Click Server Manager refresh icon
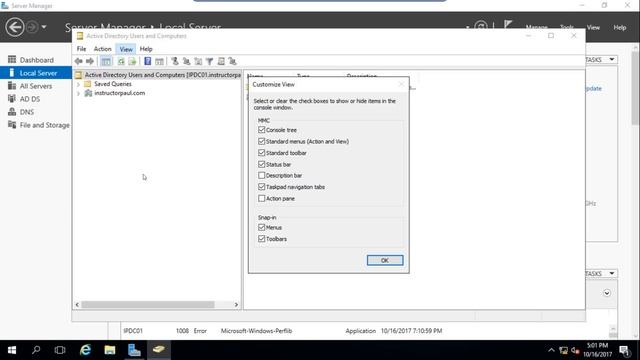 pyautogui.click(x=481, y=27)
